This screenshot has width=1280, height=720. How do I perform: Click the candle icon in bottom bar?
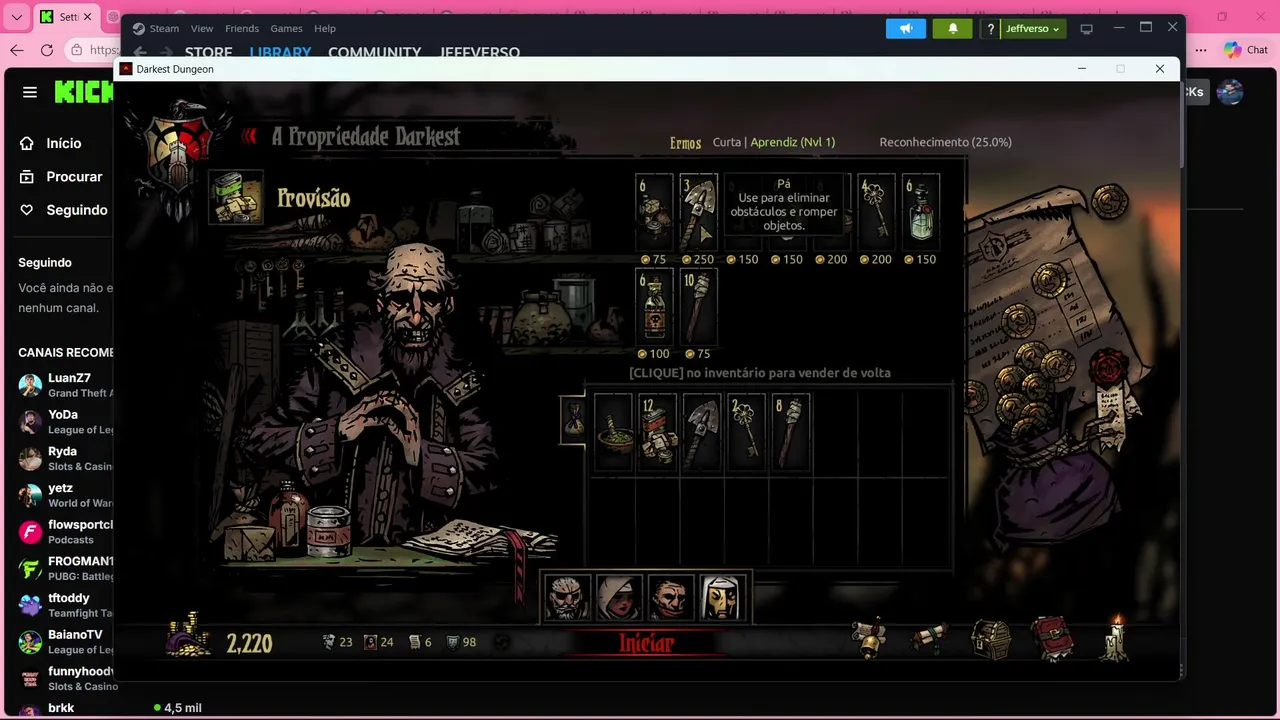tap(1115, 638)
